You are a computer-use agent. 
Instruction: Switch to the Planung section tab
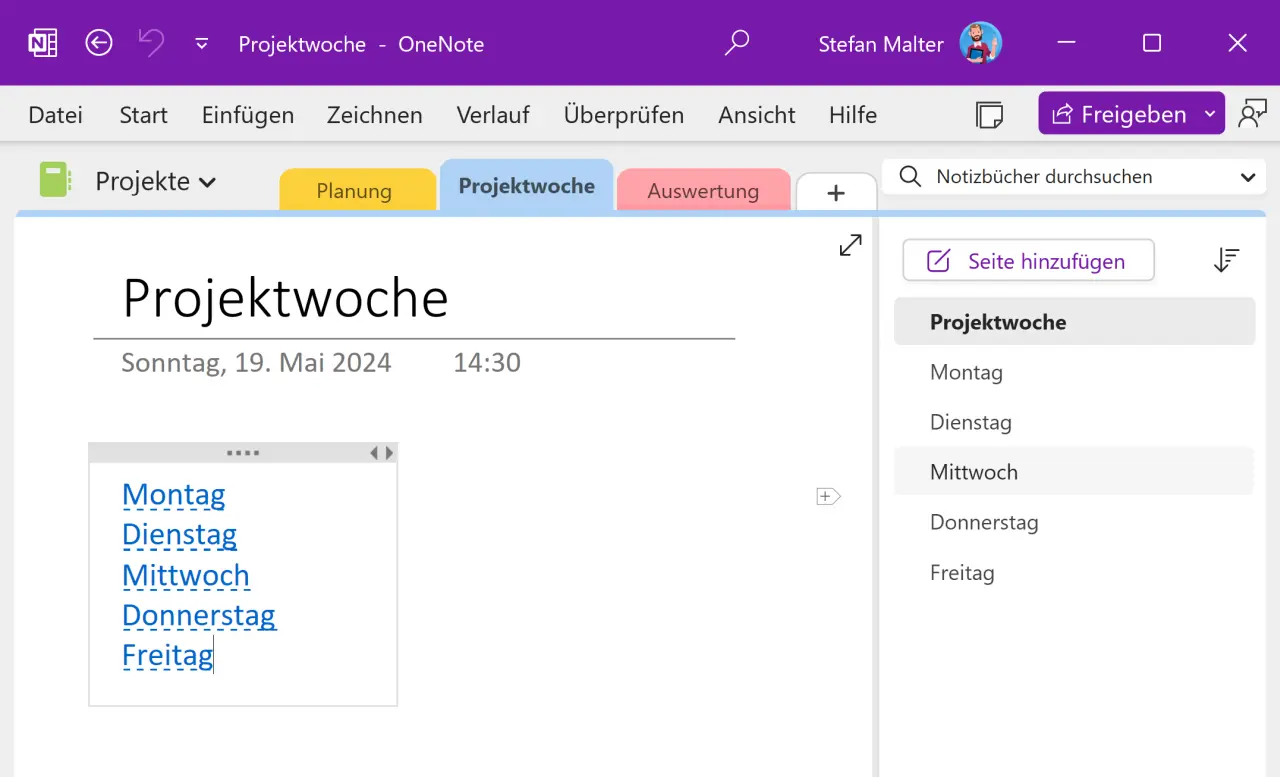357,190
